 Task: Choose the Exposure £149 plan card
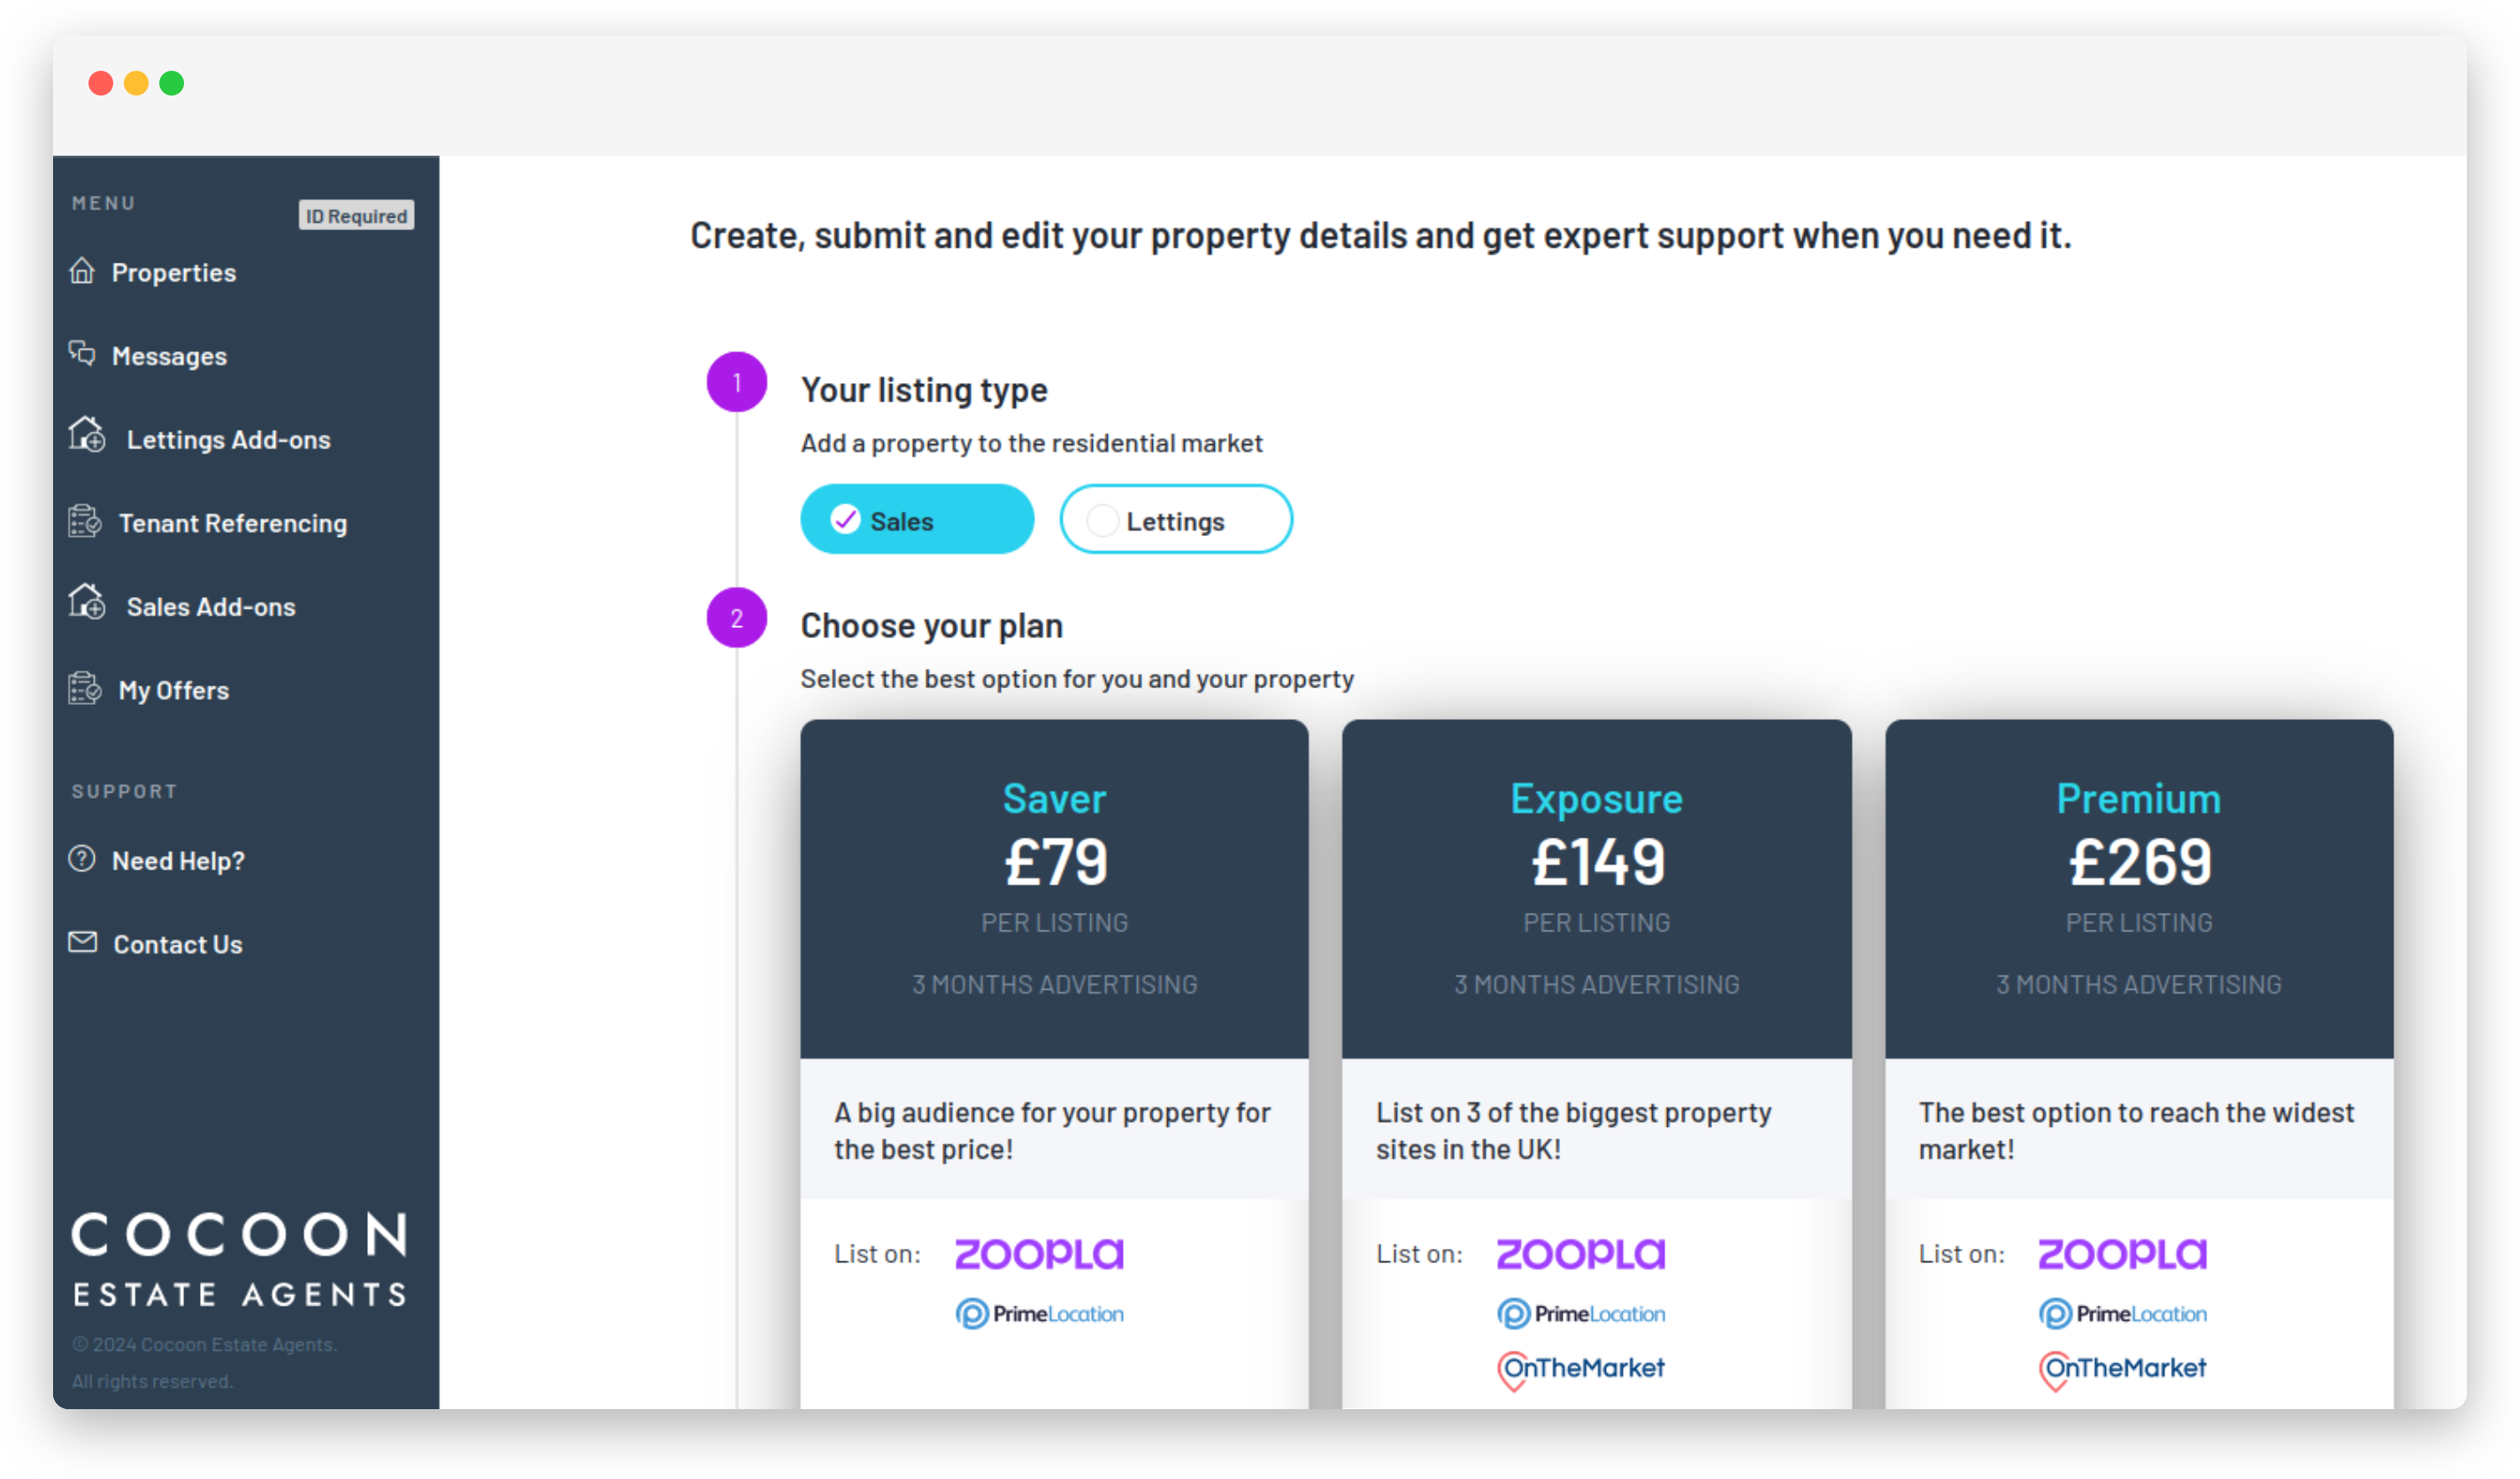(x=1597, y=1065)
